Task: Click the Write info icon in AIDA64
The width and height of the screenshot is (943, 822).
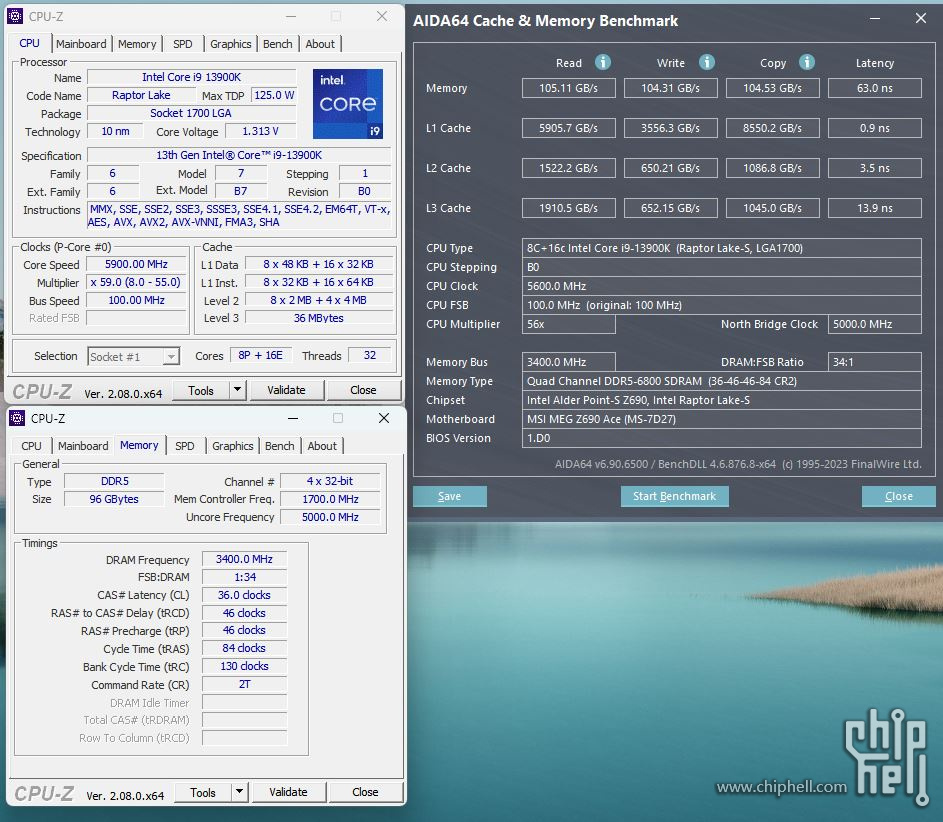Action: 707,62
